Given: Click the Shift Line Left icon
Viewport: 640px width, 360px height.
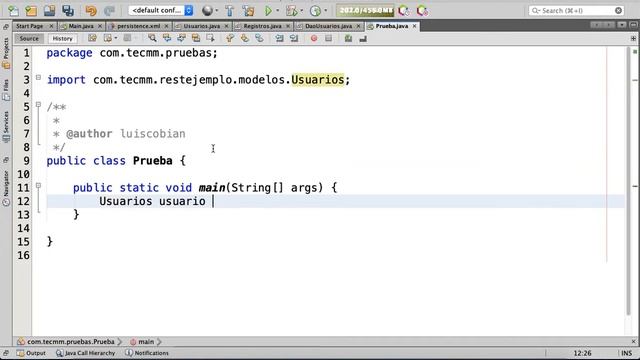Looking at the screenshot, I should [279, 38].
